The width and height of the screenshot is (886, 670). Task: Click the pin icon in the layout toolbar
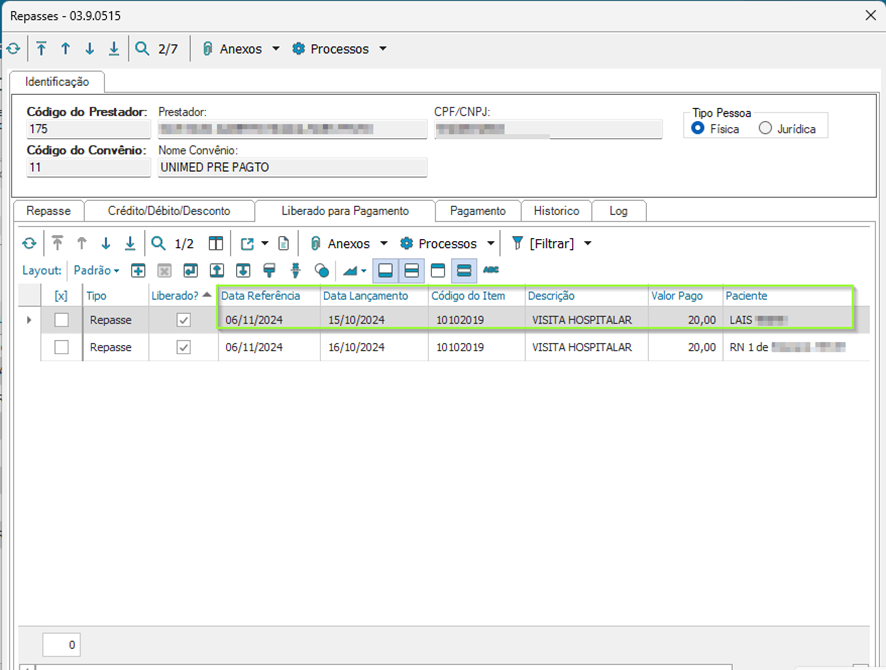coord(295,271)
